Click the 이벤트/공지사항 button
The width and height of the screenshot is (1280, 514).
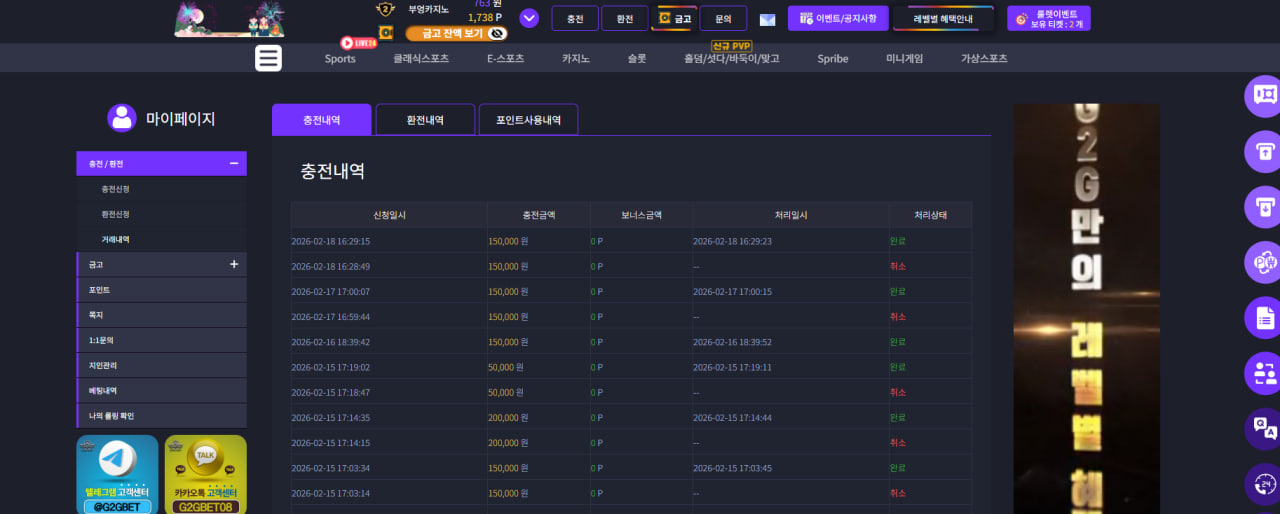coord(838,18)
